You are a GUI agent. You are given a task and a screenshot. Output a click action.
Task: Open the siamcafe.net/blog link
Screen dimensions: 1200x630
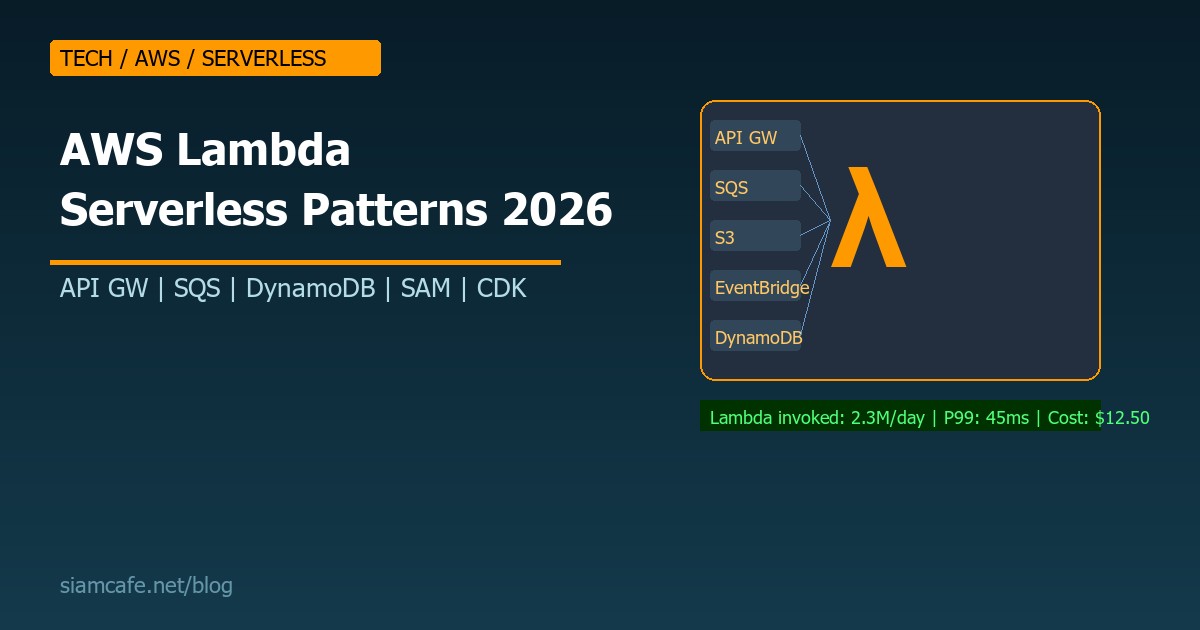click(x=146, y=585)
